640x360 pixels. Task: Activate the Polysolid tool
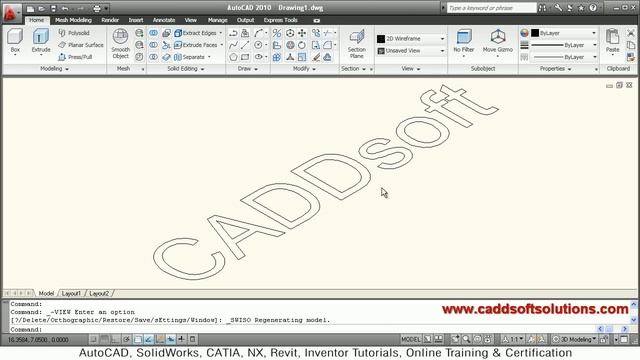point(74,33)
